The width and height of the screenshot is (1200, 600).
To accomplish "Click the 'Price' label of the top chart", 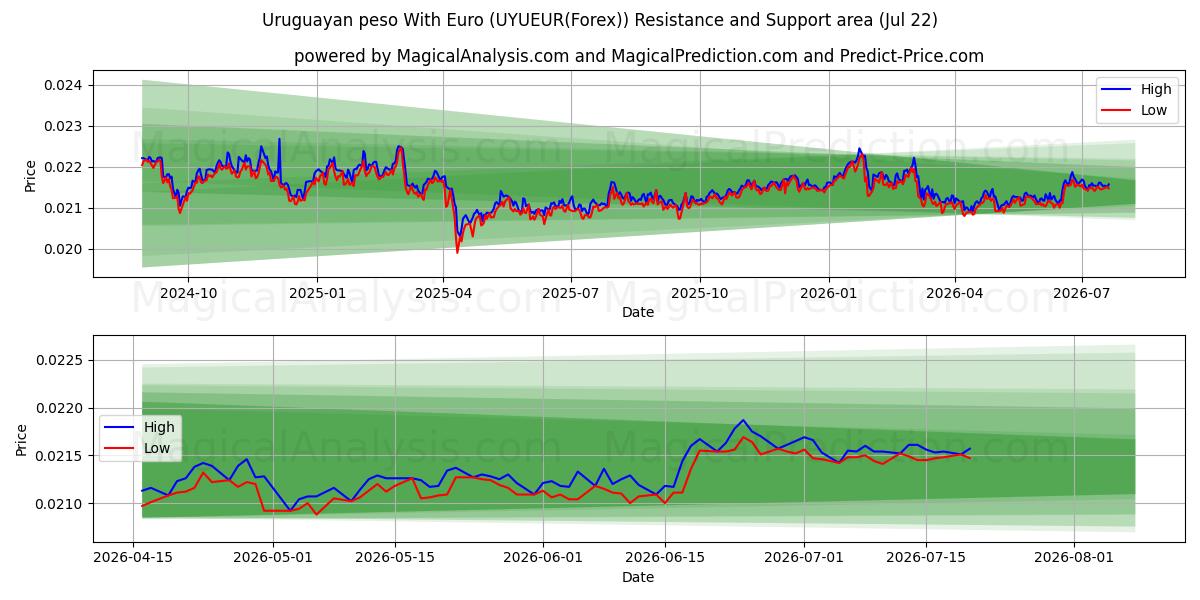I will [x=30, y=176].
